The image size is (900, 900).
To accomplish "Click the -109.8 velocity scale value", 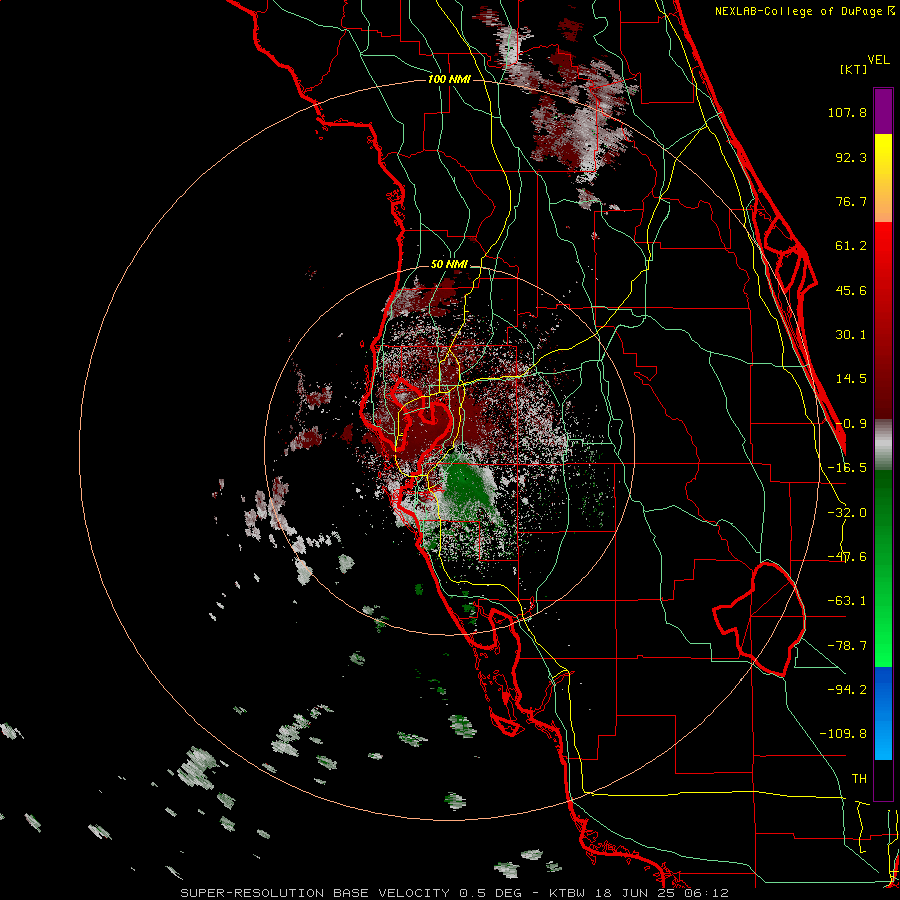I will [x=843, y=734].
